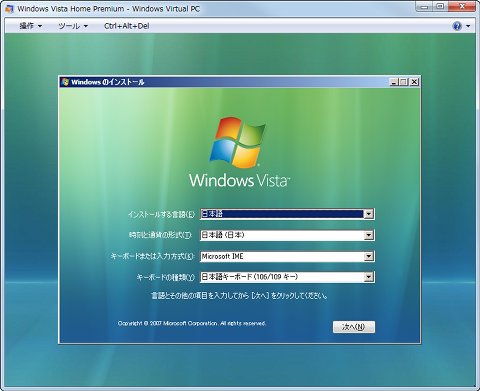Click the Windows Vista wordmark text

[x=240, y=180]
